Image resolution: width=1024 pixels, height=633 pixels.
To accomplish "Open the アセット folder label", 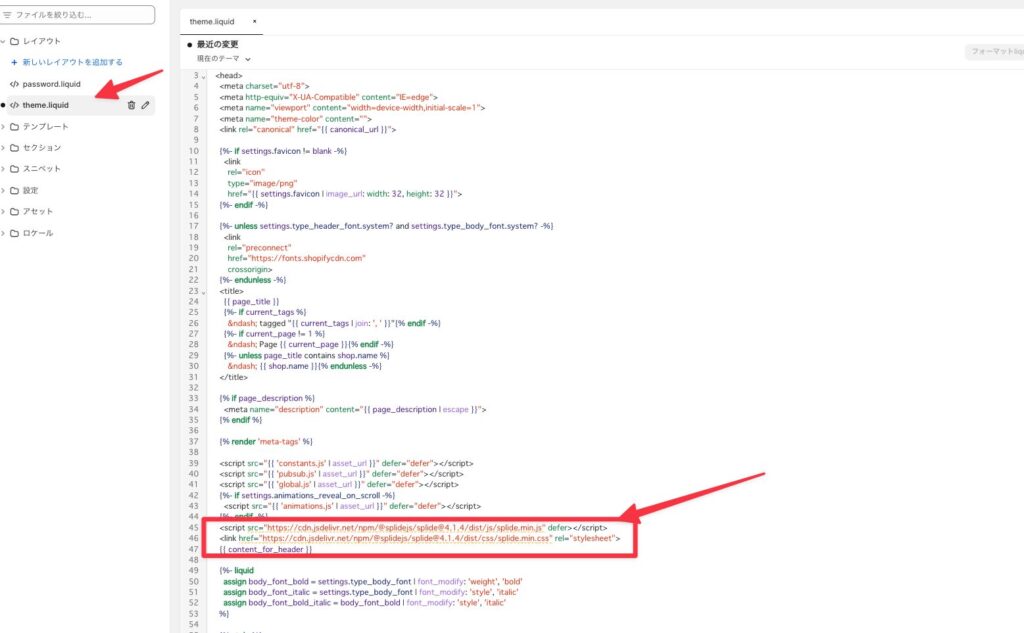I will 38,212.
